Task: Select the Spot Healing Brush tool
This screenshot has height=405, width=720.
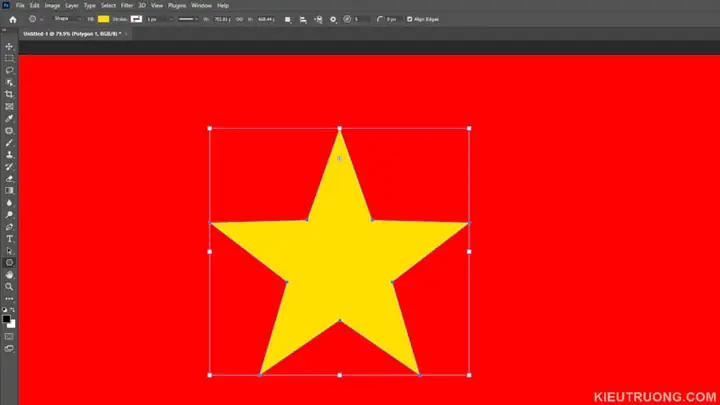Action: click(9, 131)
